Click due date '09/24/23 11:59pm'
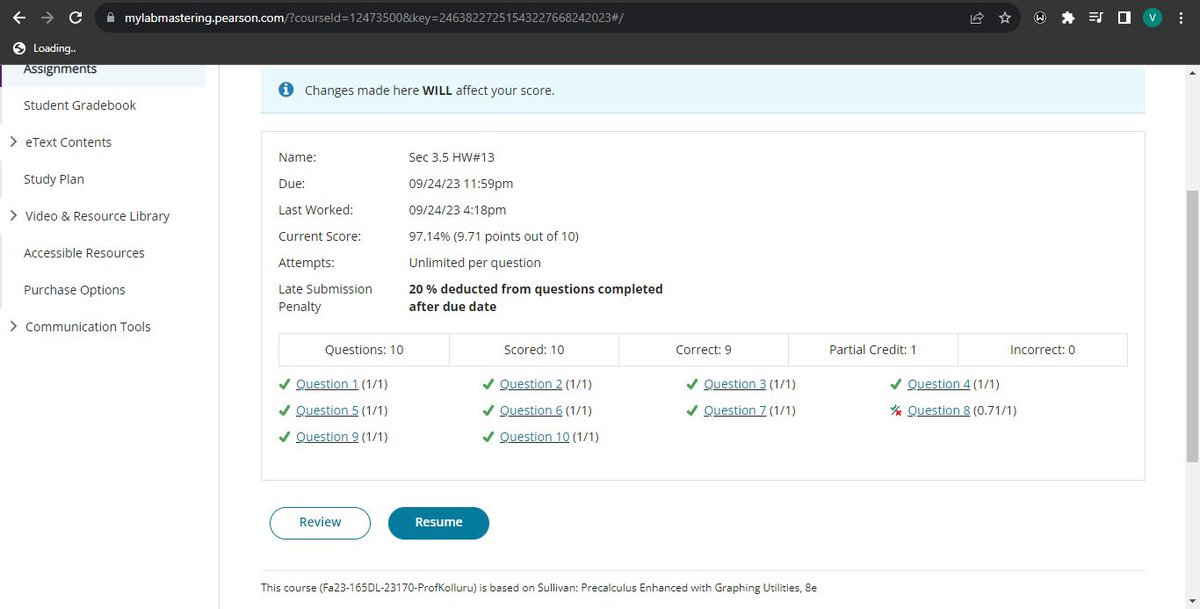The width and height of the screenshot is (1200, 609). (x=461, y=184)
